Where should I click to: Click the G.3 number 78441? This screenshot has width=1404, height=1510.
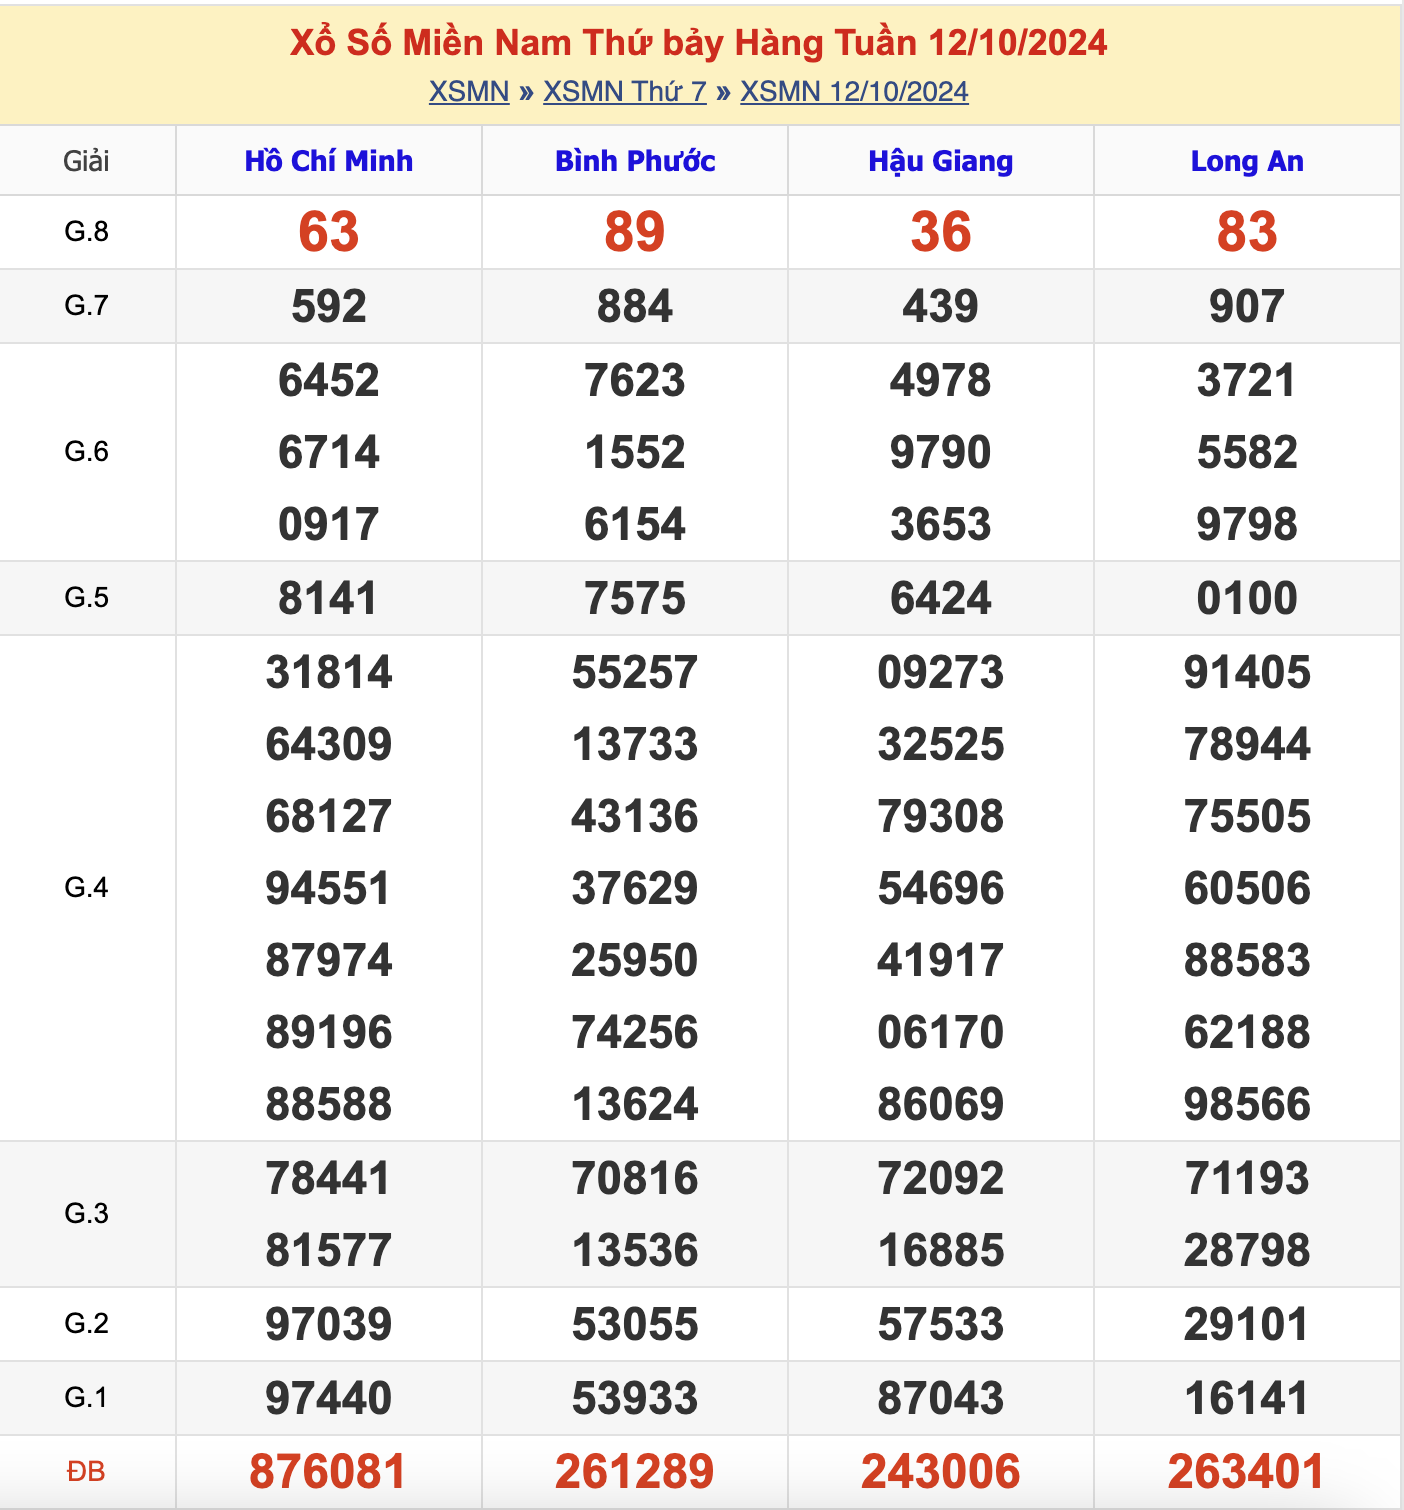pos(329,1178)
